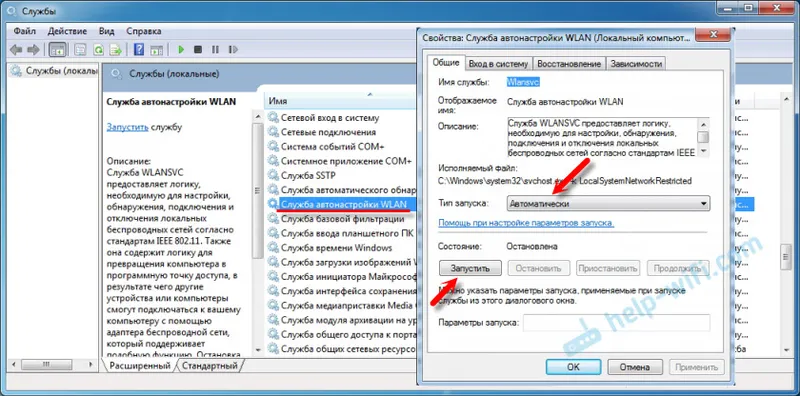Click the description box's scroll-up arrow
This screenshot has width=800, height=396.
point(704,124)
